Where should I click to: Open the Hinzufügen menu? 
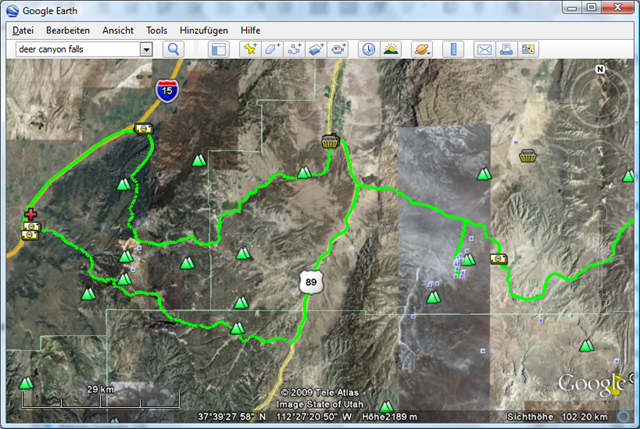pyautogui.click(x=205, y=30)
